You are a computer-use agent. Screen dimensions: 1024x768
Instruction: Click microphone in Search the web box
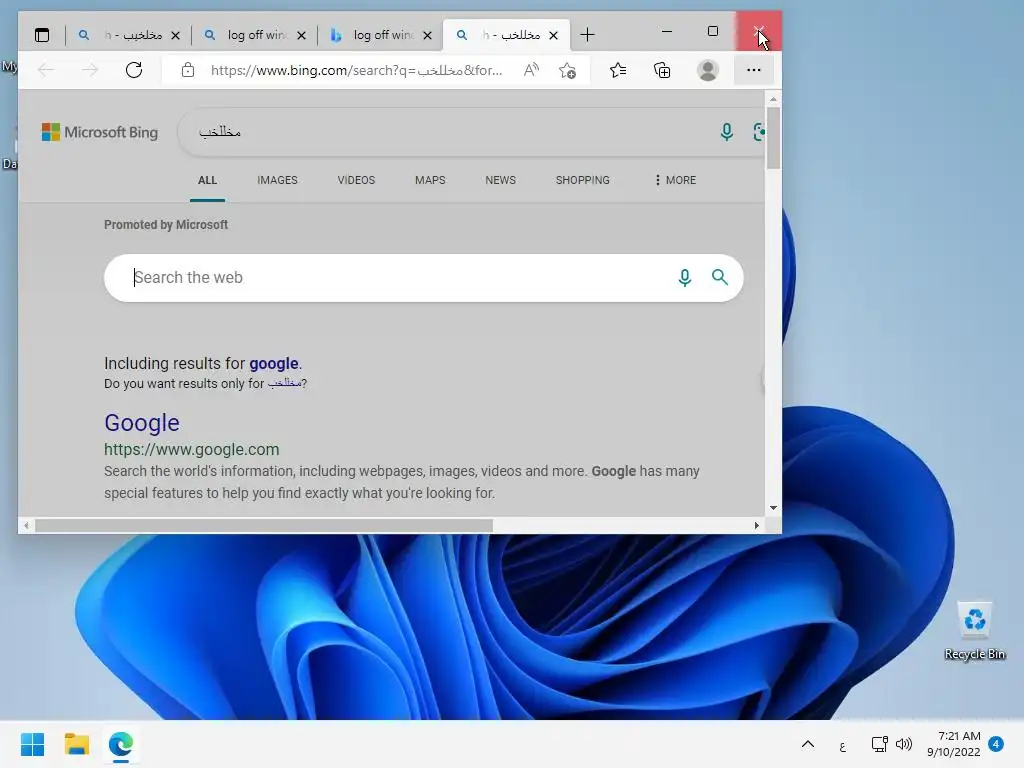point(684,278)
